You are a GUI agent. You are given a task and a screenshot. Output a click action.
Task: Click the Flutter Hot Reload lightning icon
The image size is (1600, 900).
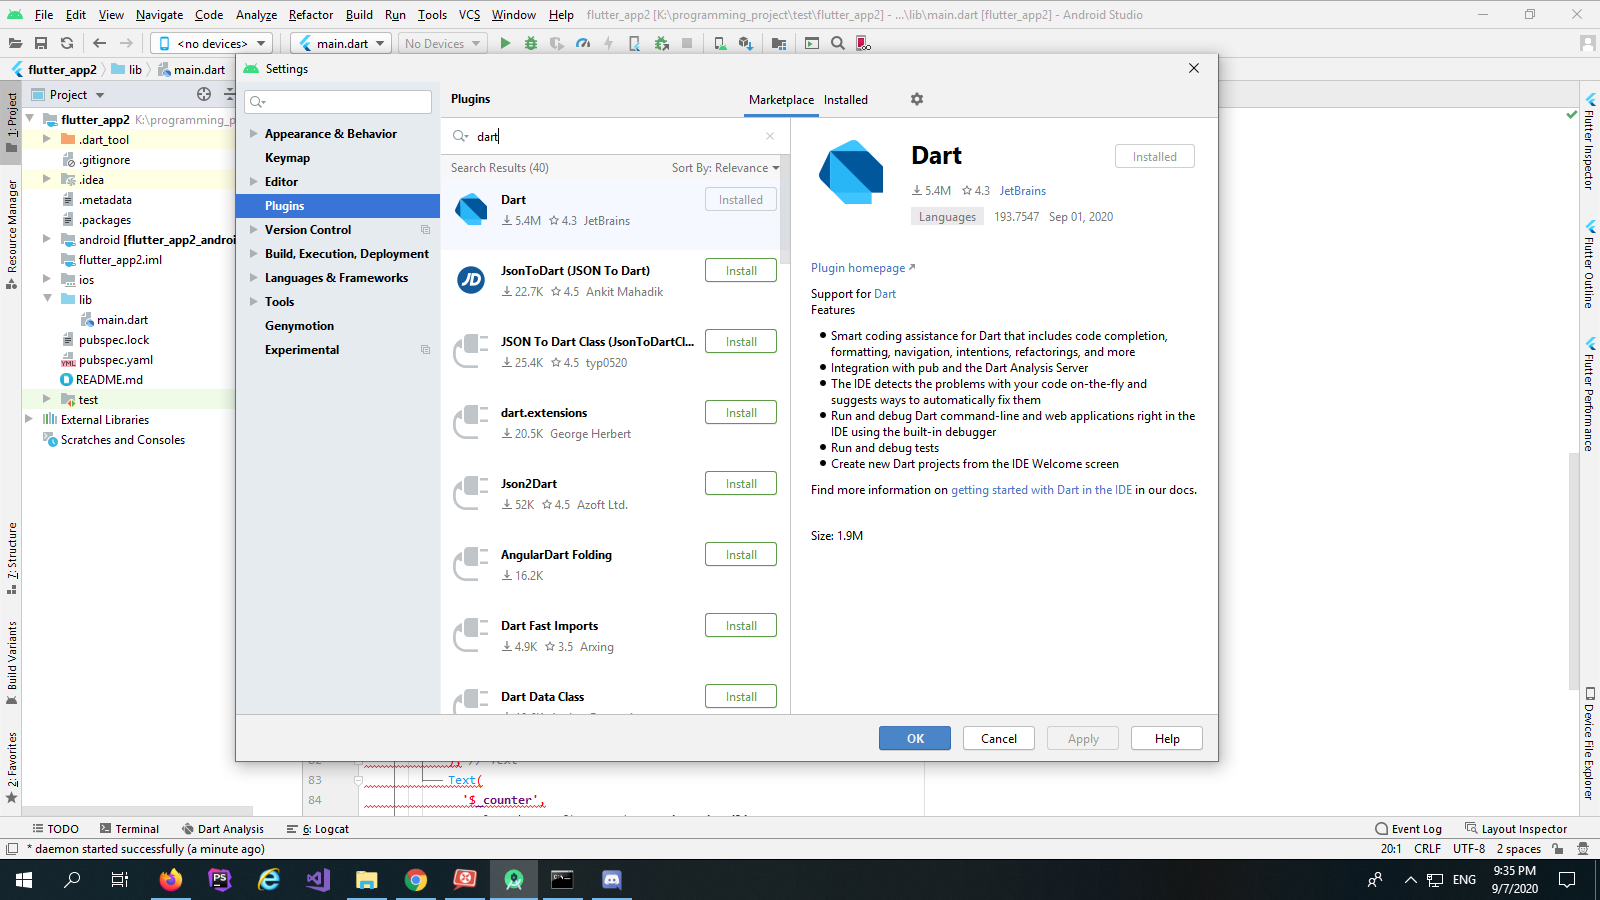(608, 43)
